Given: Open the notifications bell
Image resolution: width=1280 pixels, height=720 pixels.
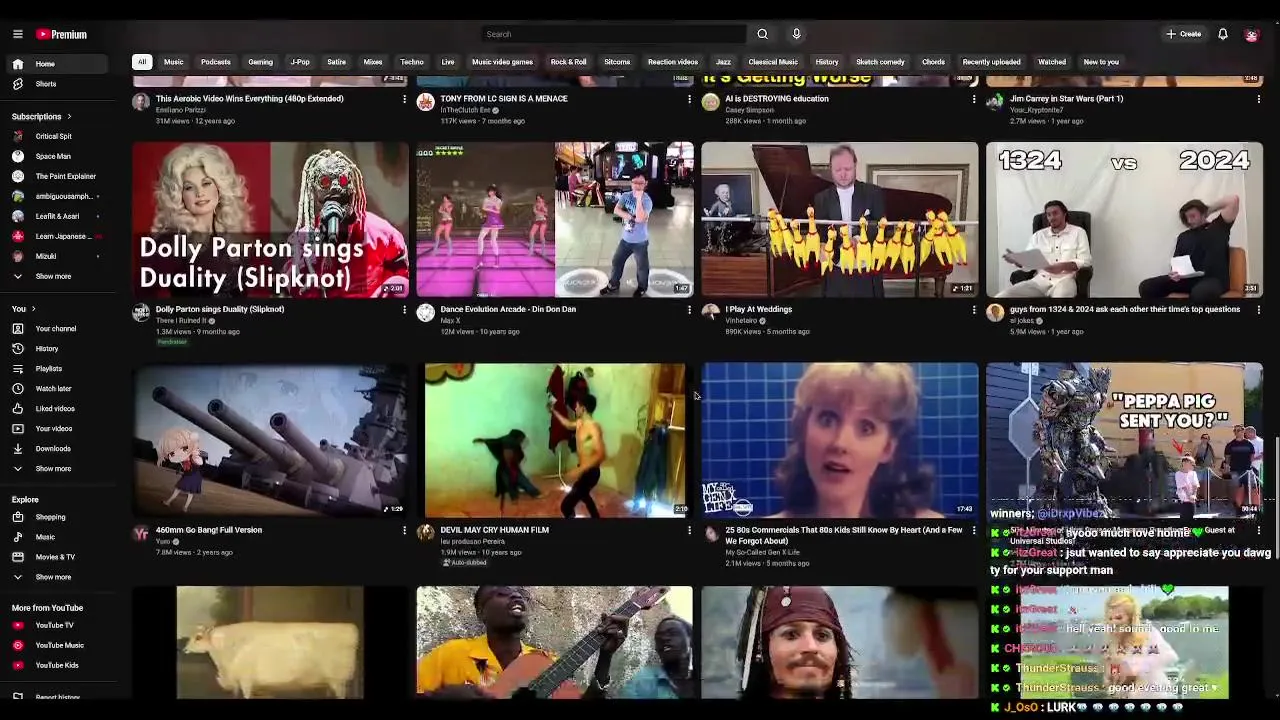Looking at the screenshot, I should pyautogui.click(x=1222, y=34).
